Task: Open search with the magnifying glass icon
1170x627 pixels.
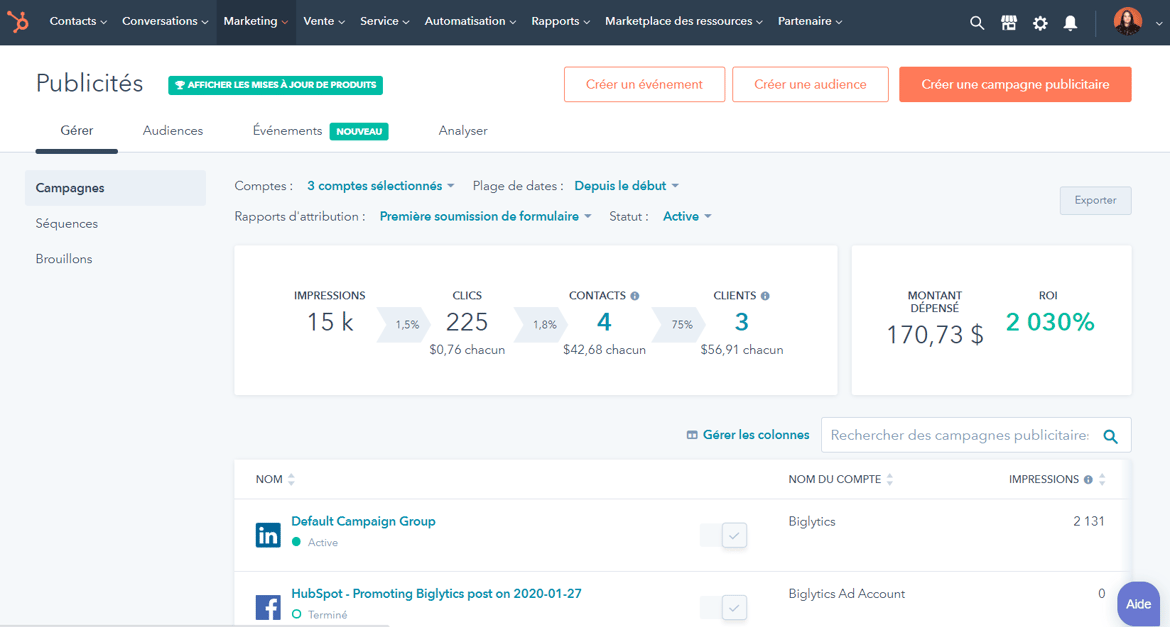Action: click(977, 23)
